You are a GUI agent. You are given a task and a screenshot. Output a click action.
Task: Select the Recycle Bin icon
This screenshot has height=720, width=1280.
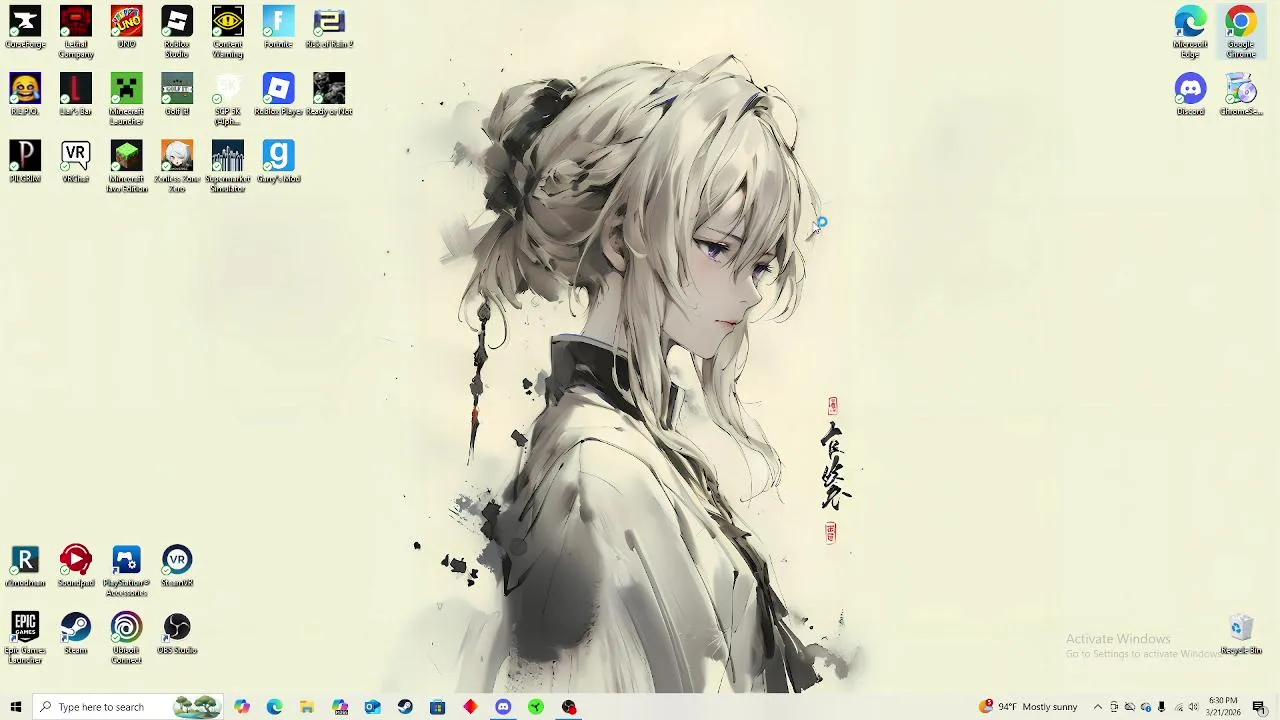tap(1241, 634)
